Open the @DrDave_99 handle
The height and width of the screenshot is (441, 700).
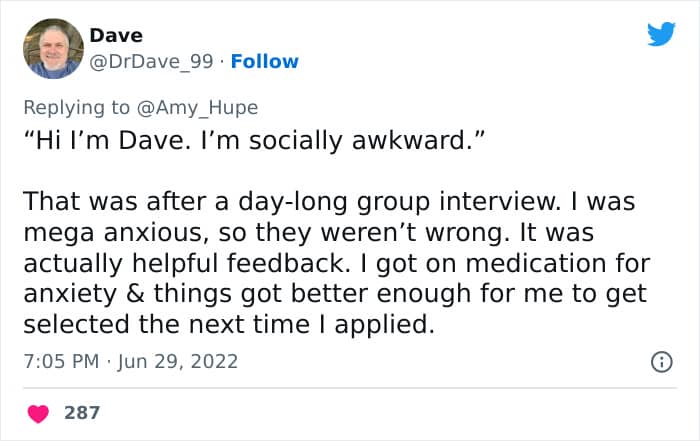pos(151,62)
